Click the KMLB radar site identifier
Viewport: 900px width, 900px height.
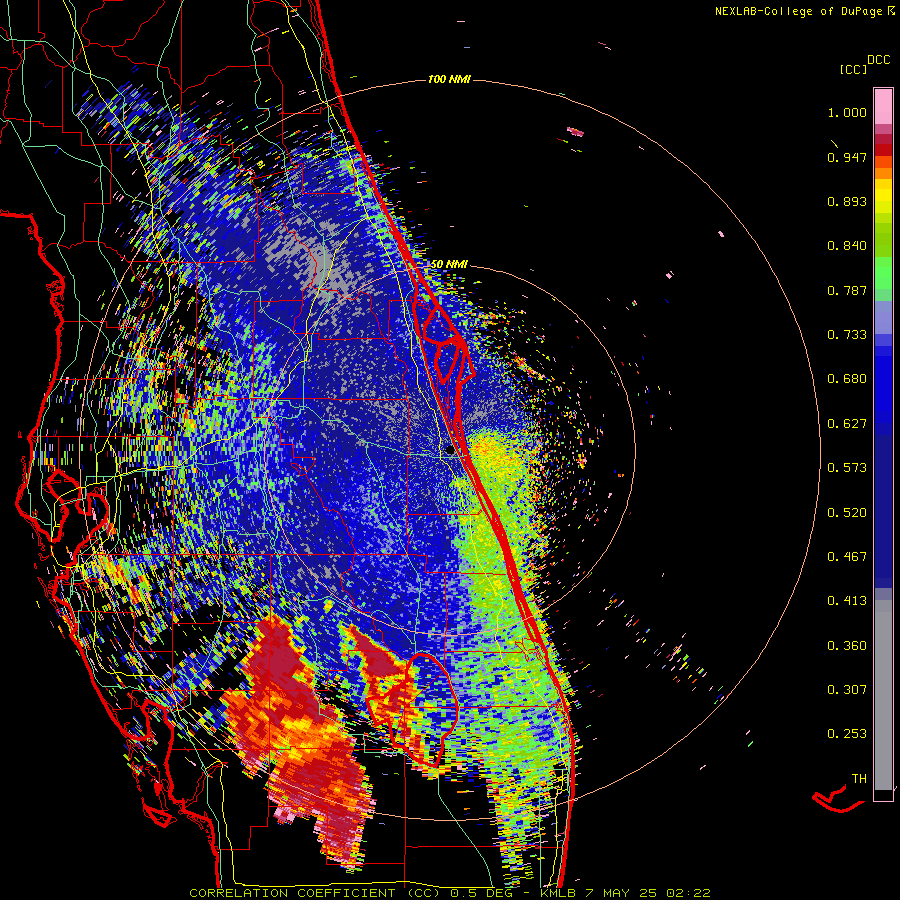point(558,893)
